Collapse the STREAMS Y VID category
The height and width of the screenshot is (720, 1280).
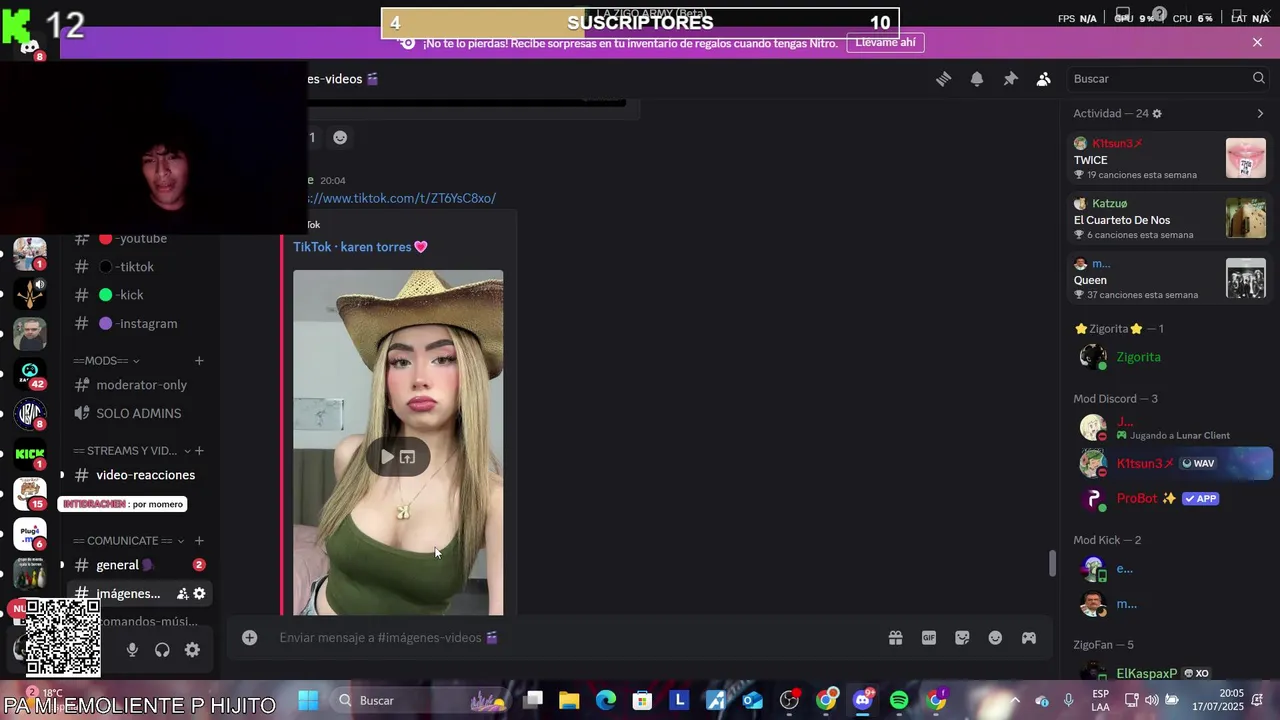(130, 451)
